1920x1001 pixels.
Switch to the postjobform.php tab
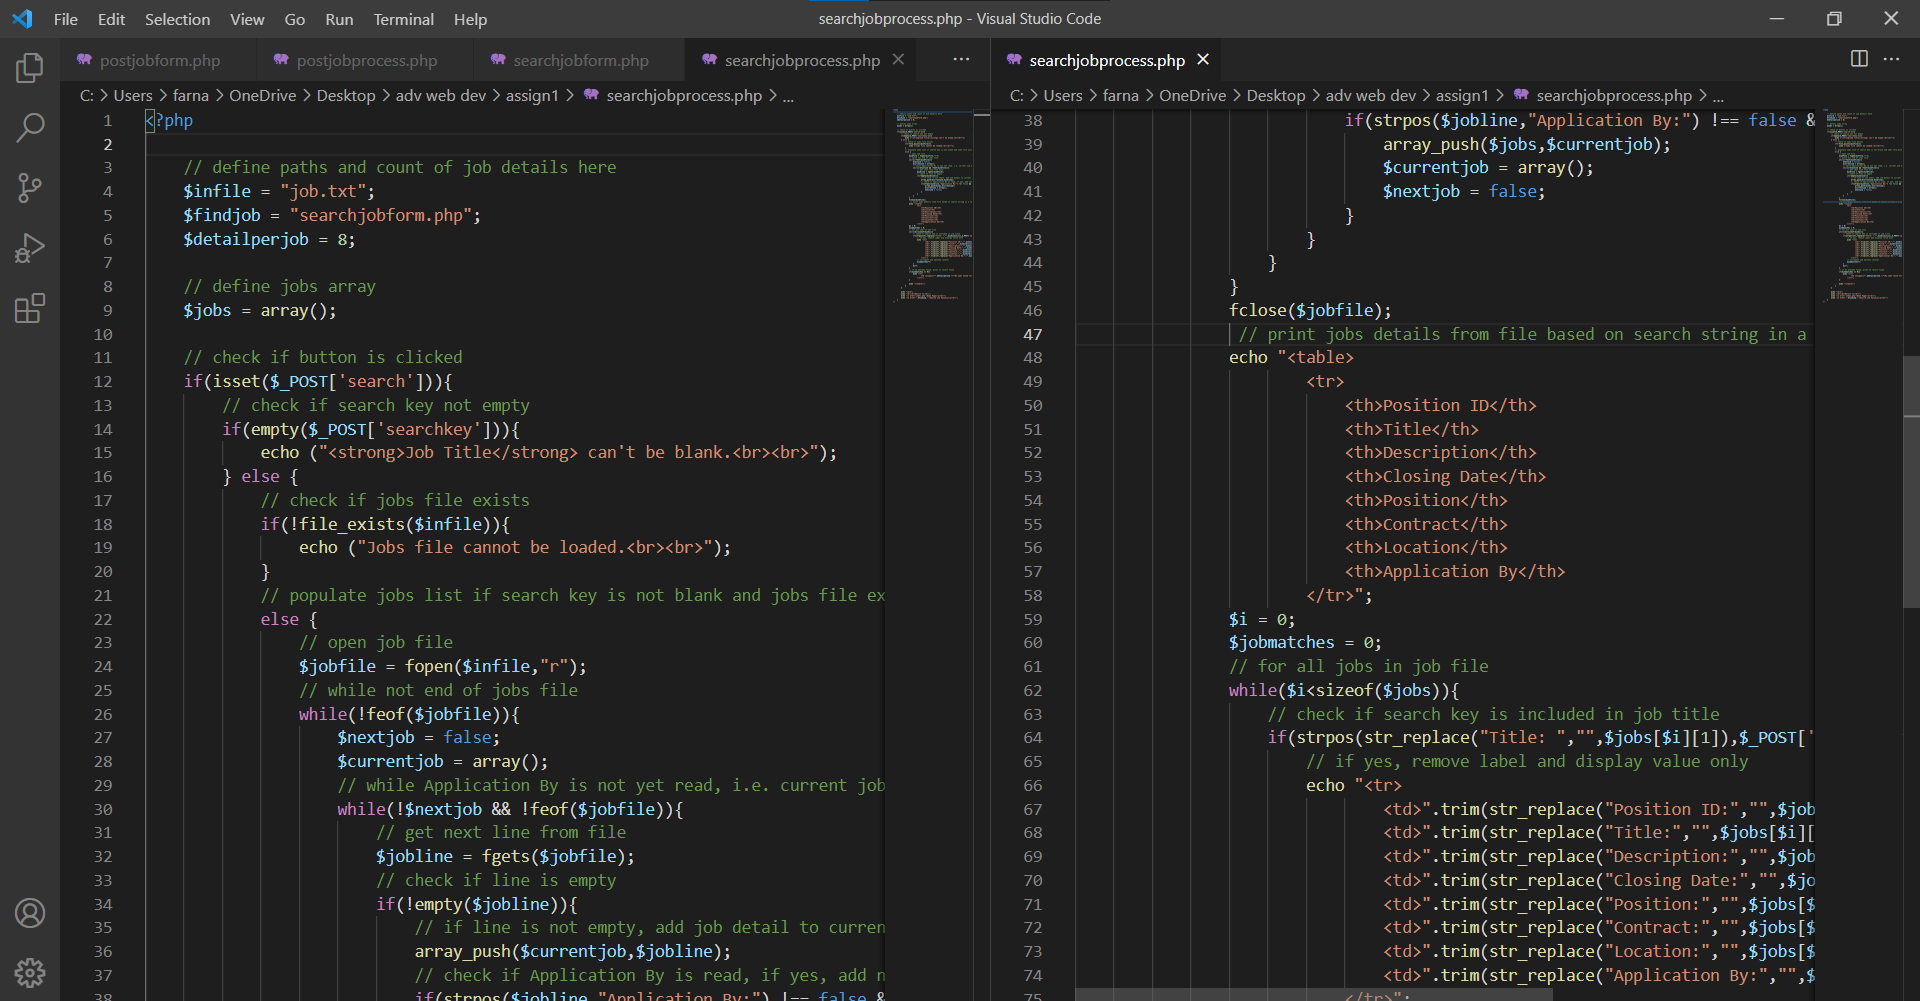click(x=158, y=60)
